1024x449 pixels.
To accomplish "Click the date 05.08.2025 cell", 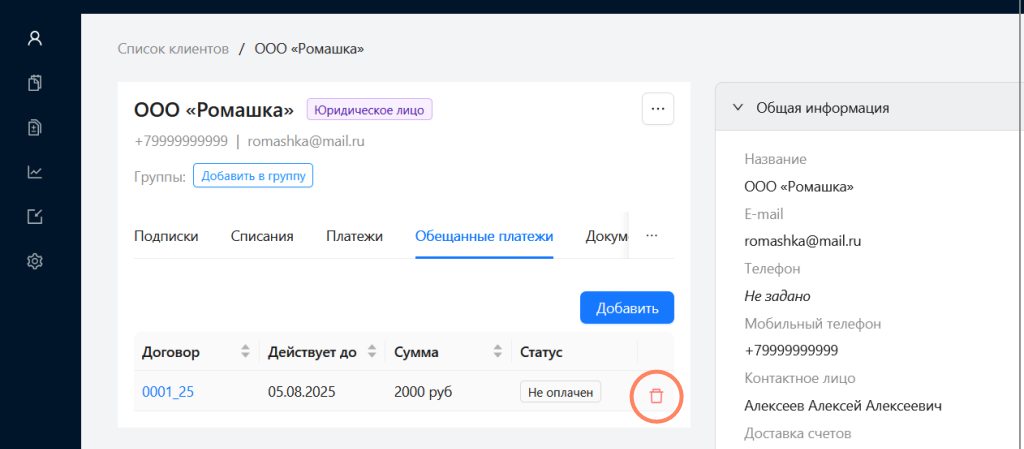I will point(301,392).
